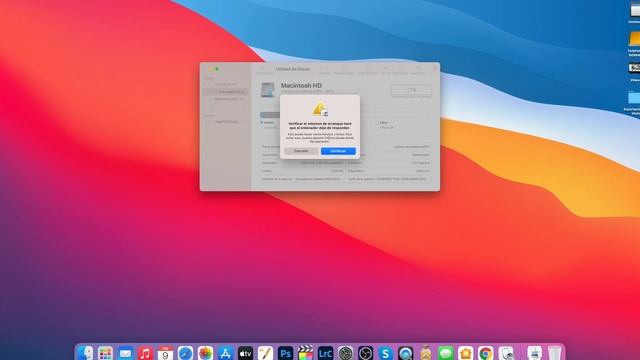Launch Photoshop from the Dock
This screenshot has width=640, height=360.
pyautogui.click(x=285, y=353)
